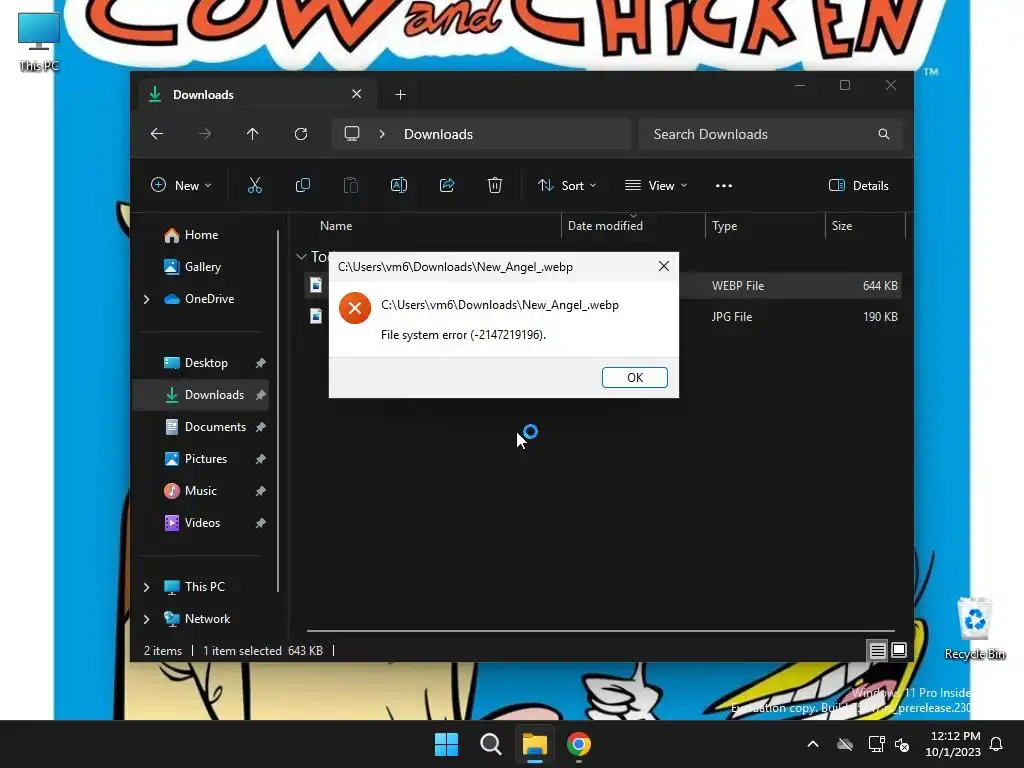The height and width of the screenshot is (768, 1024).
Task: Expand the OneDrive tree node
Action: [146, 299]
